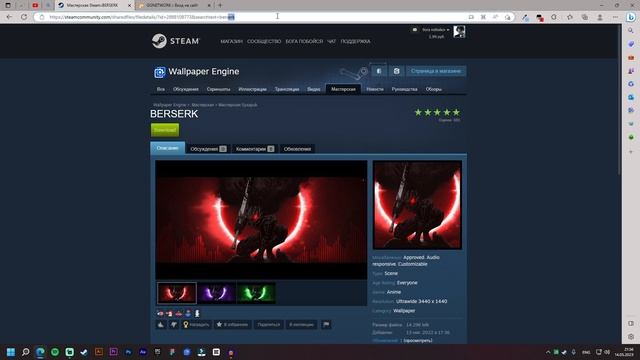Open the ЧАТ link in Steam header
640x360 pixels.
[331, 41]
